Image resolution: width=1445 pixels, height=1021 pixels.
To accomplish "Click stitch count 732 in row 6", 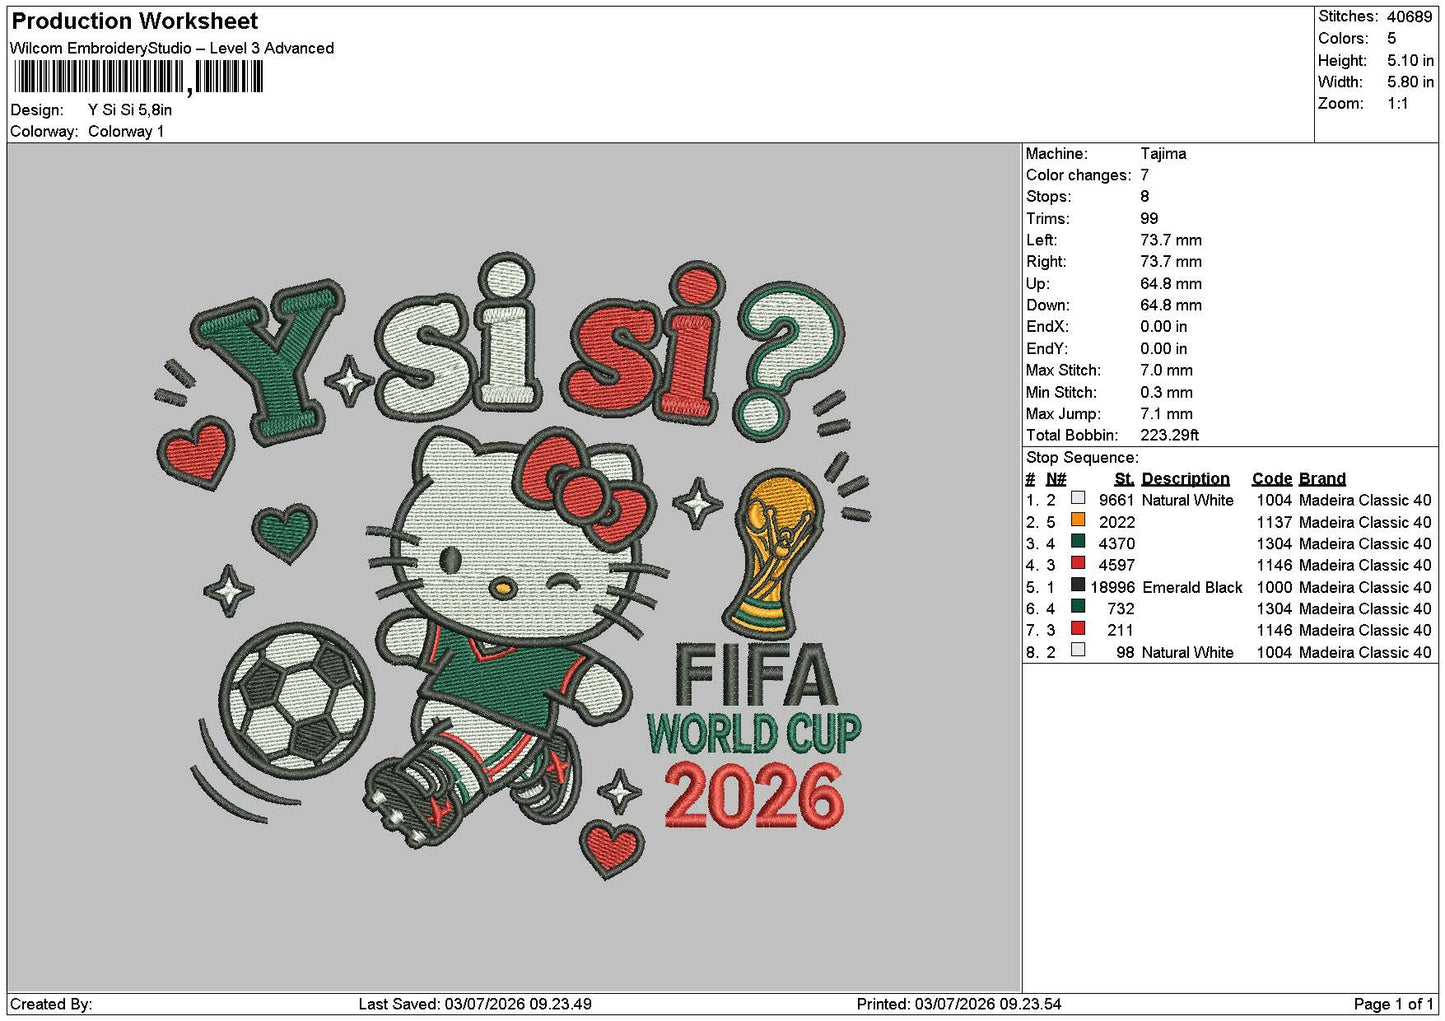I will tap(1121, 609).
